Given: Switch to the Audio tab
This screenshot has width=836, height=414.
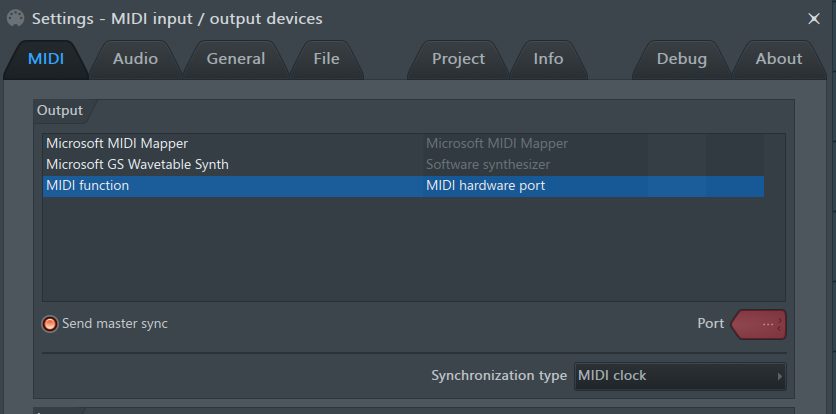Looking at the screenshot, I should coord(135,59).
